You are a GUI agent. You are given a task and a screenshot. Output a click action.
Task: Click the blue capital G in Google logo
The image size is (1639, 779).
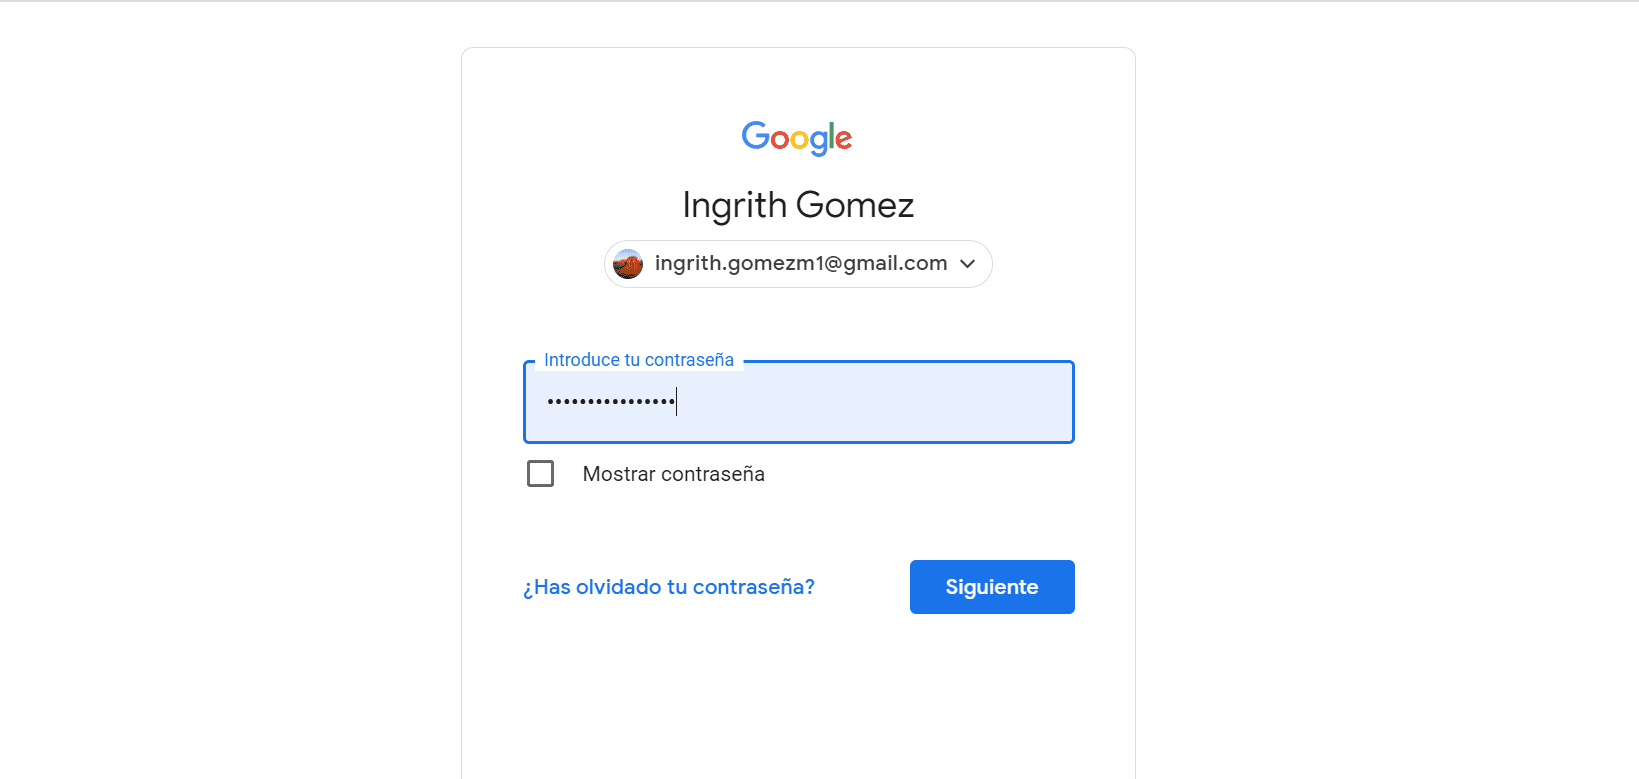pyautogui.click(x=754, y=135)
